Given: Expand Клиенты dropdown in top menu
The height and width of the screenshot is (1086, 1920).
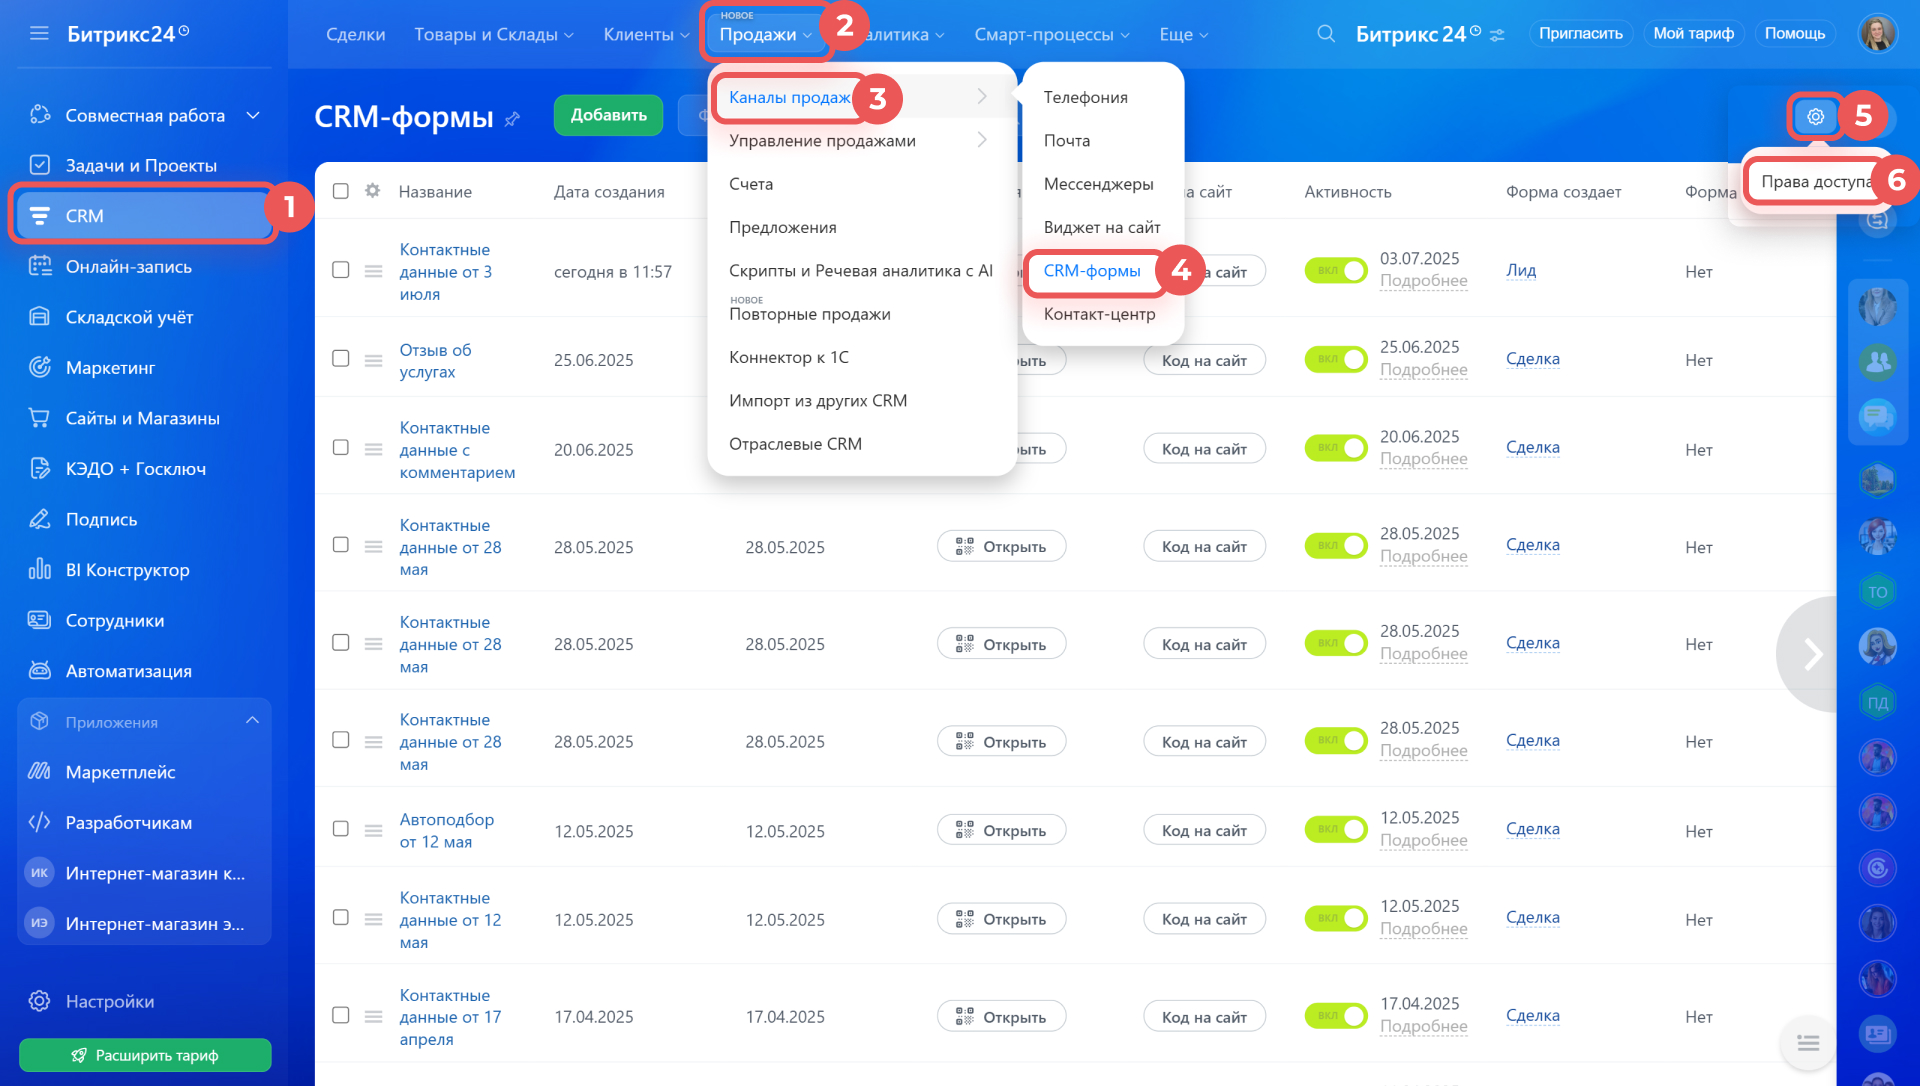Looking at the screenshot, I should (x=646, y=35).
